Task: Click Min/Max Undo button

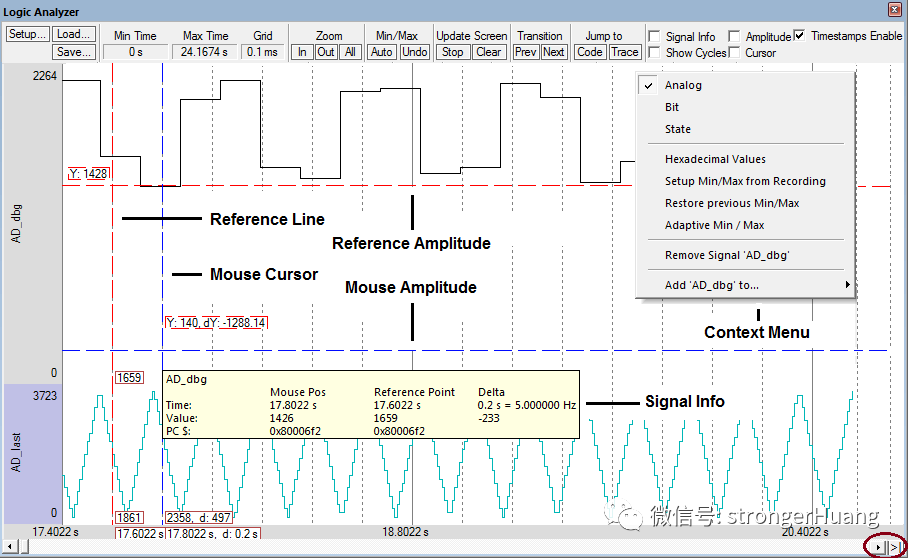Action: [415, 52]
